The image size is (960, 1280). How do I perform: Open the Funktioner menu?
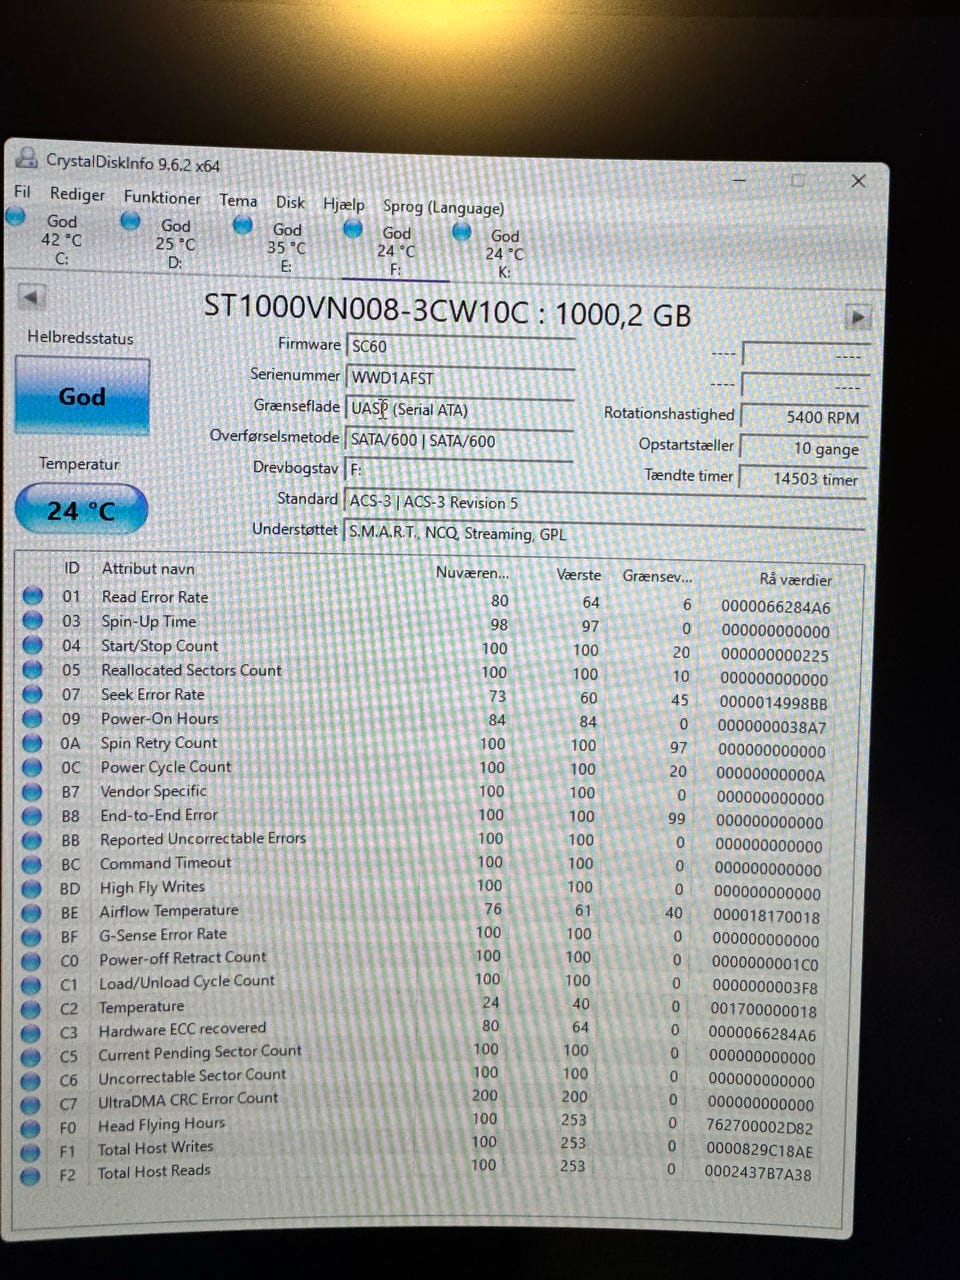162,198
